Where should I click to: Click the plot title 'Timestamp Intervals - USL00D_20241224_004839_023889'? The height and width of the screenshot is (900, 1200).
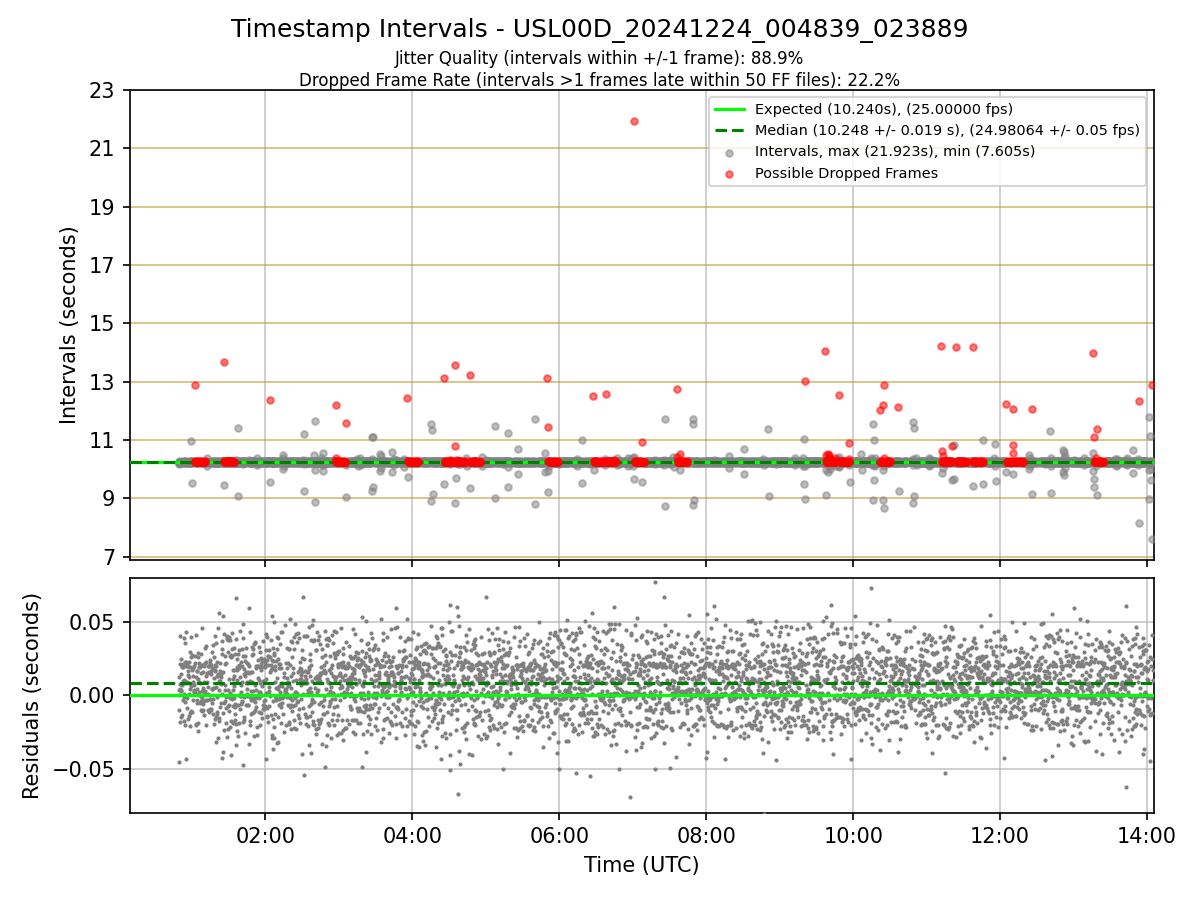(599, 29)
